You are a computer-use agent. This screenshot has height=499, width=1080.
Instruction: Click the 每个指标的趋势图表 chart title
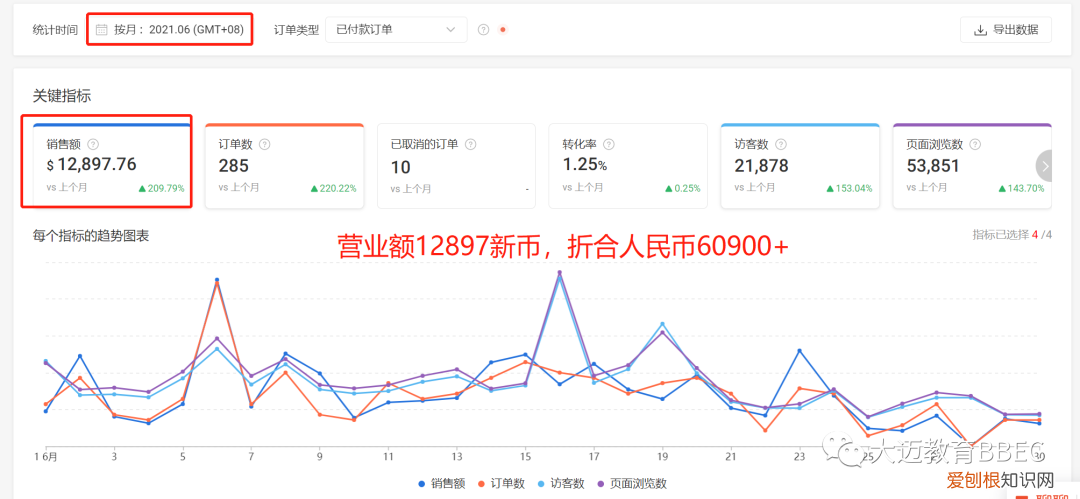pyautogui.click(x=91, y=235)
